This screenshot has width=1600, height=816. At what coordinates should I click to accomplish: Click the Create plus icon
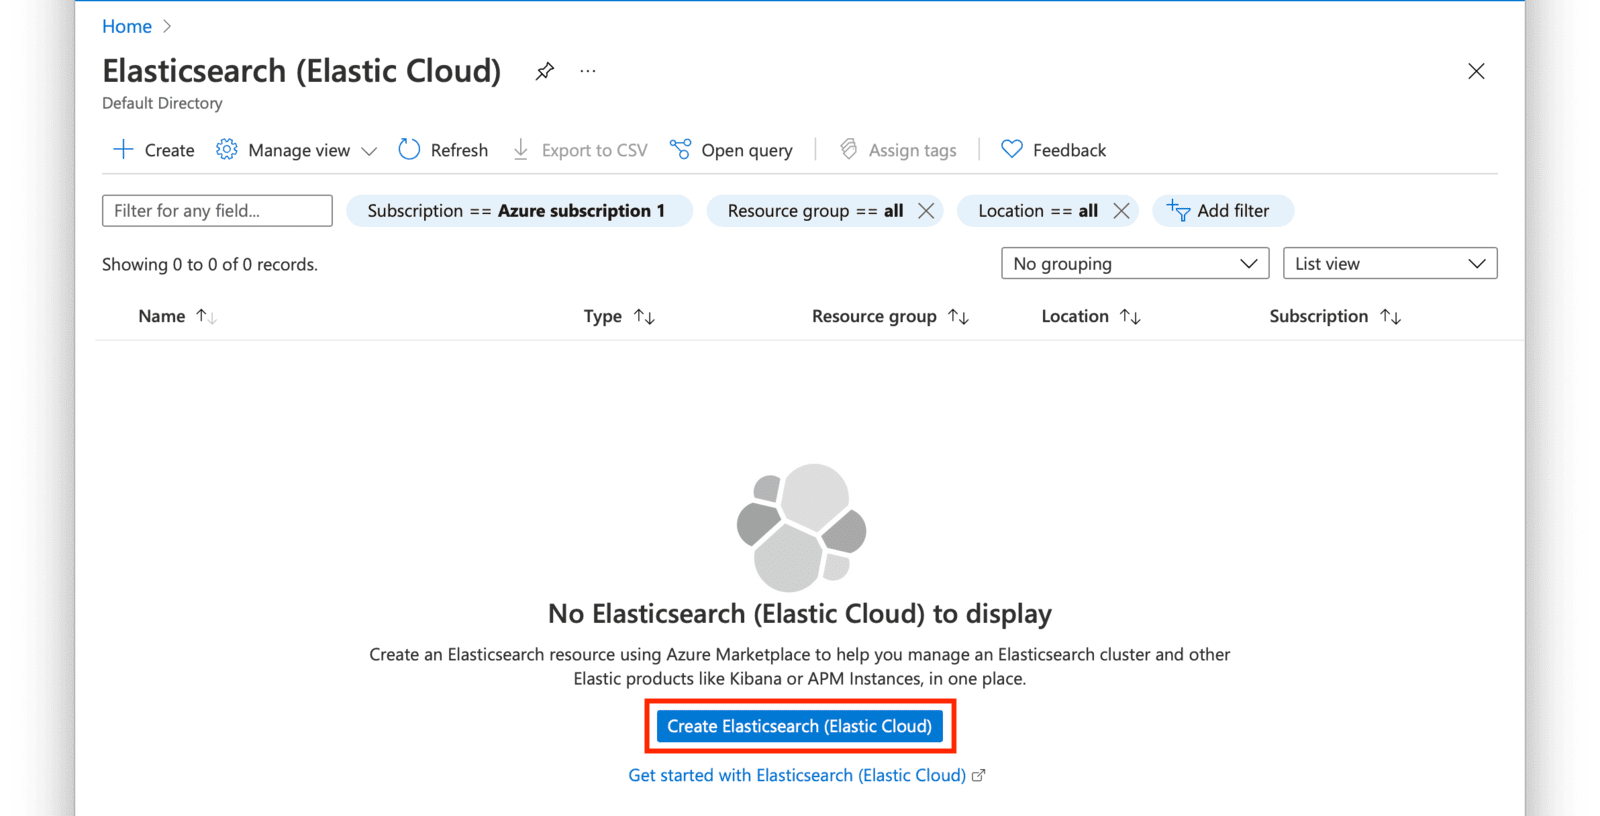coord(123,149)
